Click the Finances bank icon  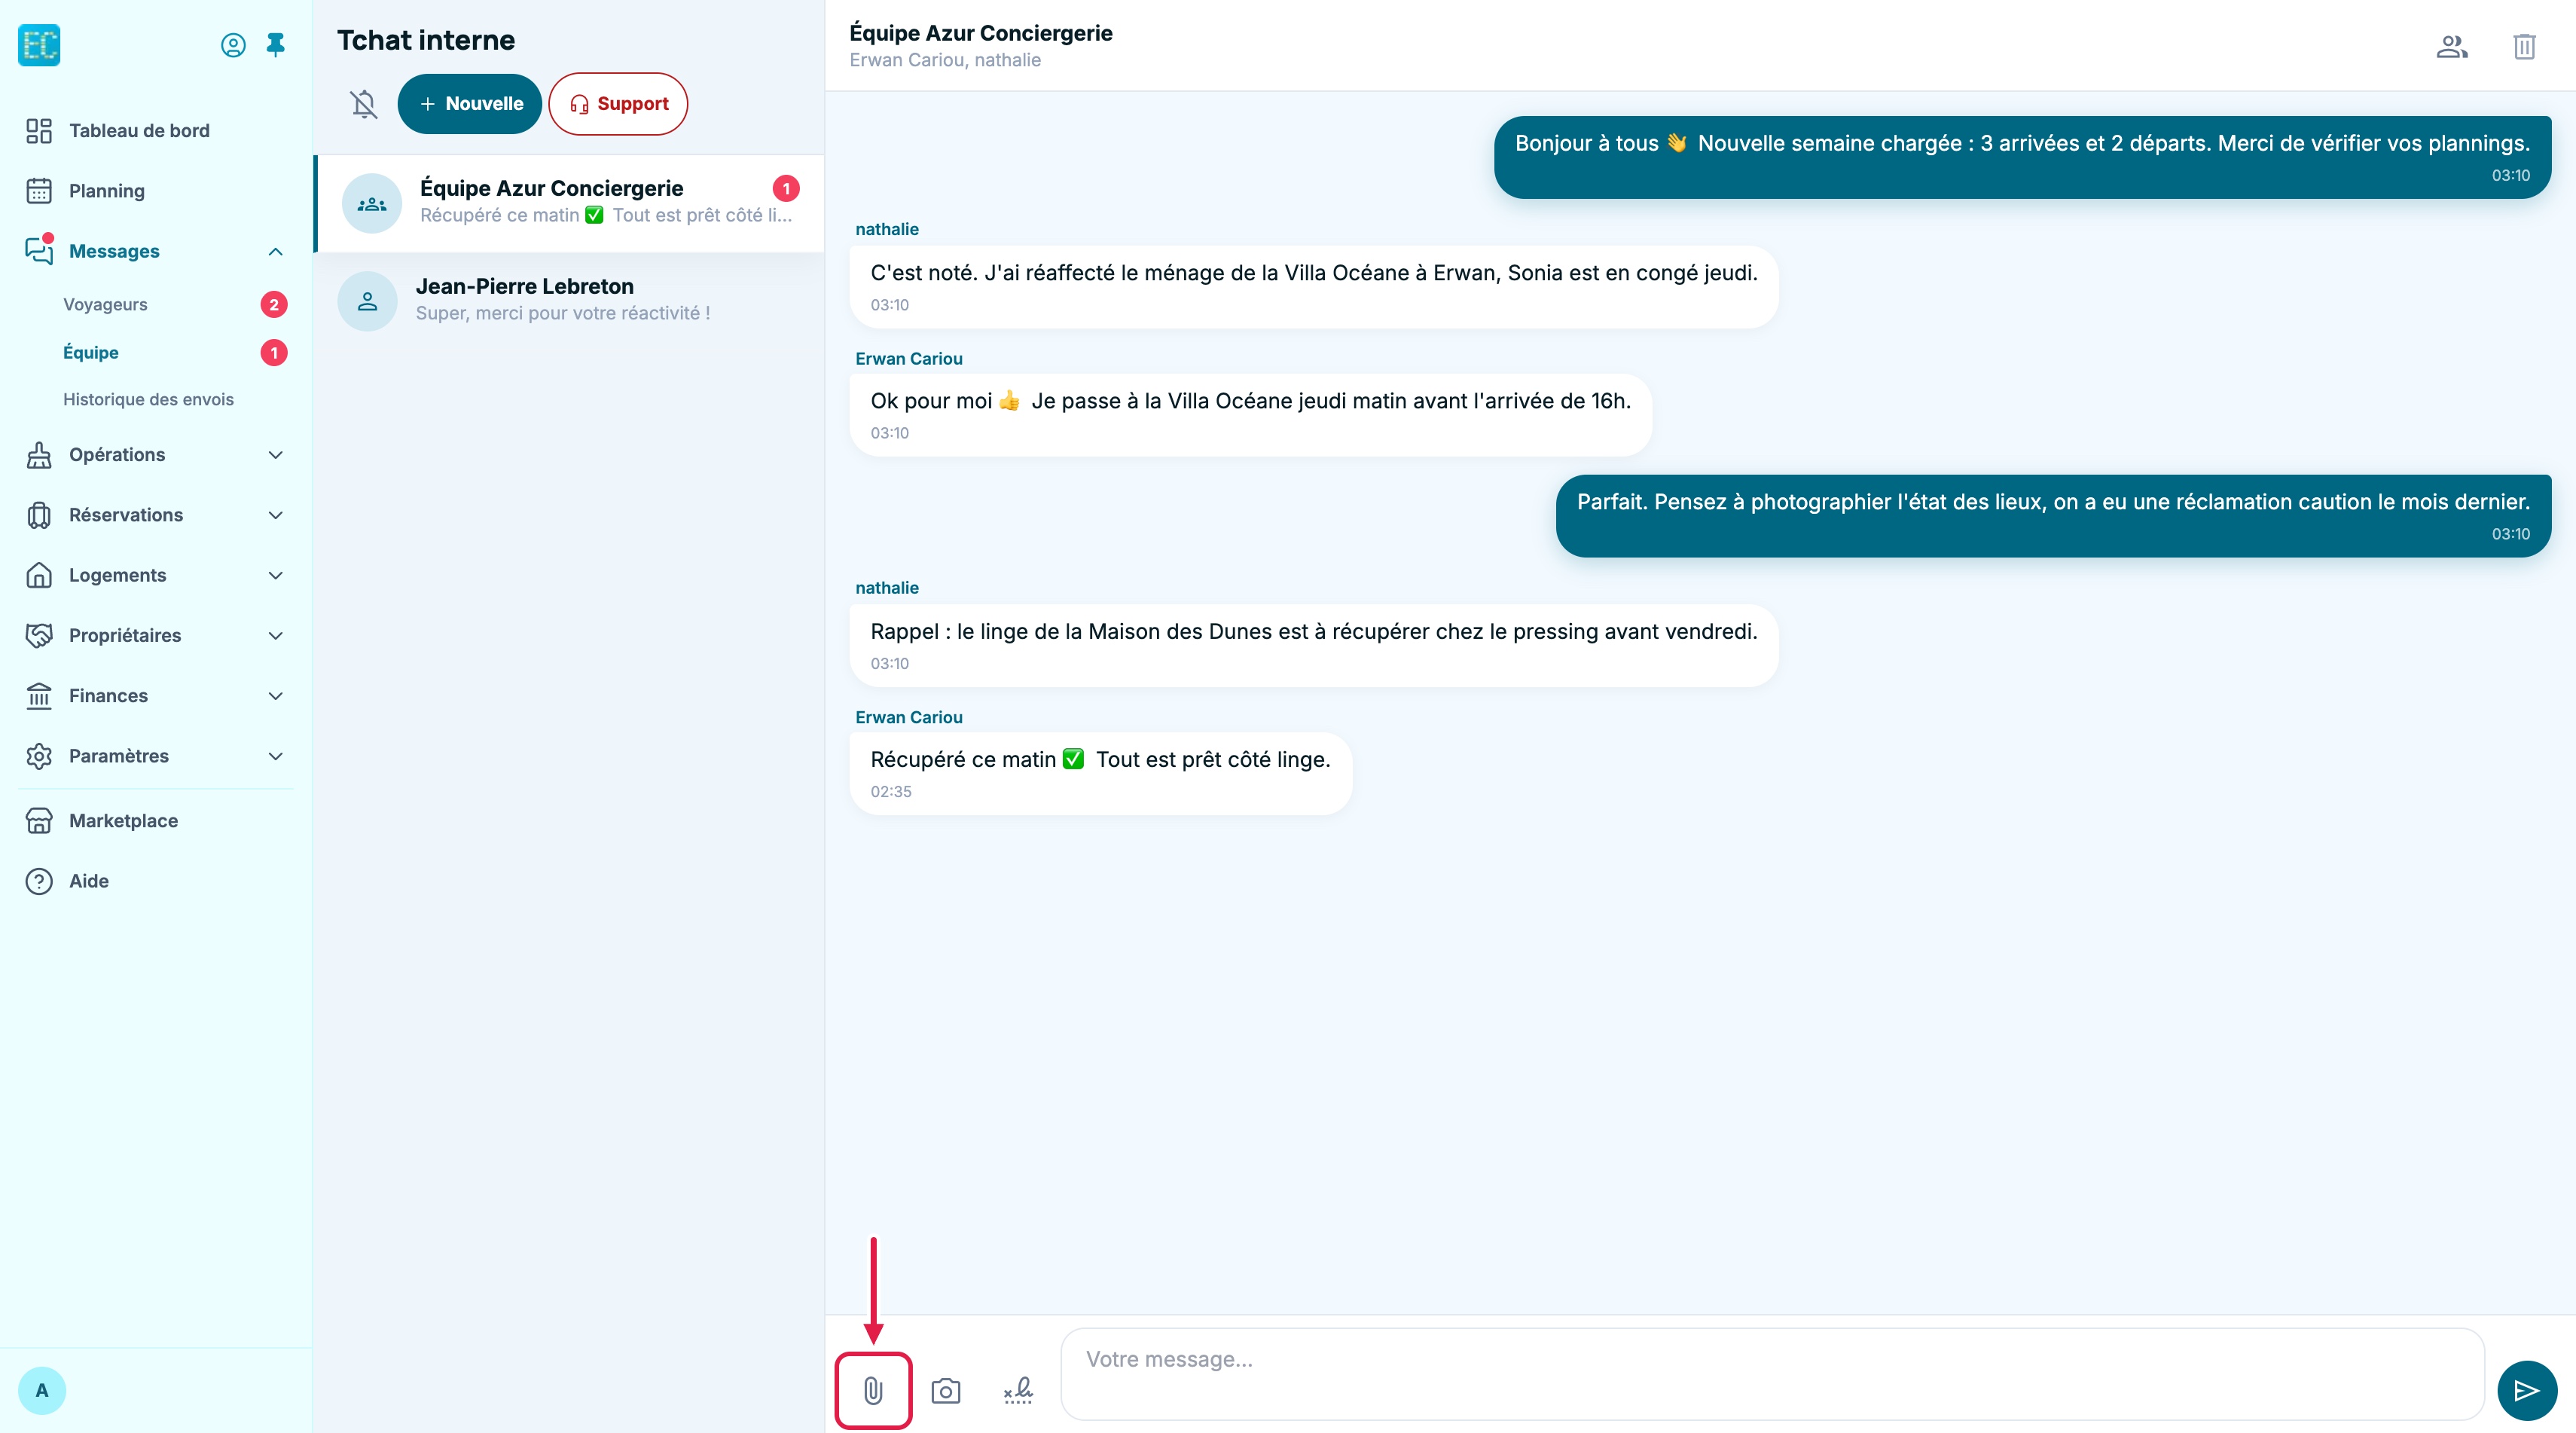(x=39, y=696)
